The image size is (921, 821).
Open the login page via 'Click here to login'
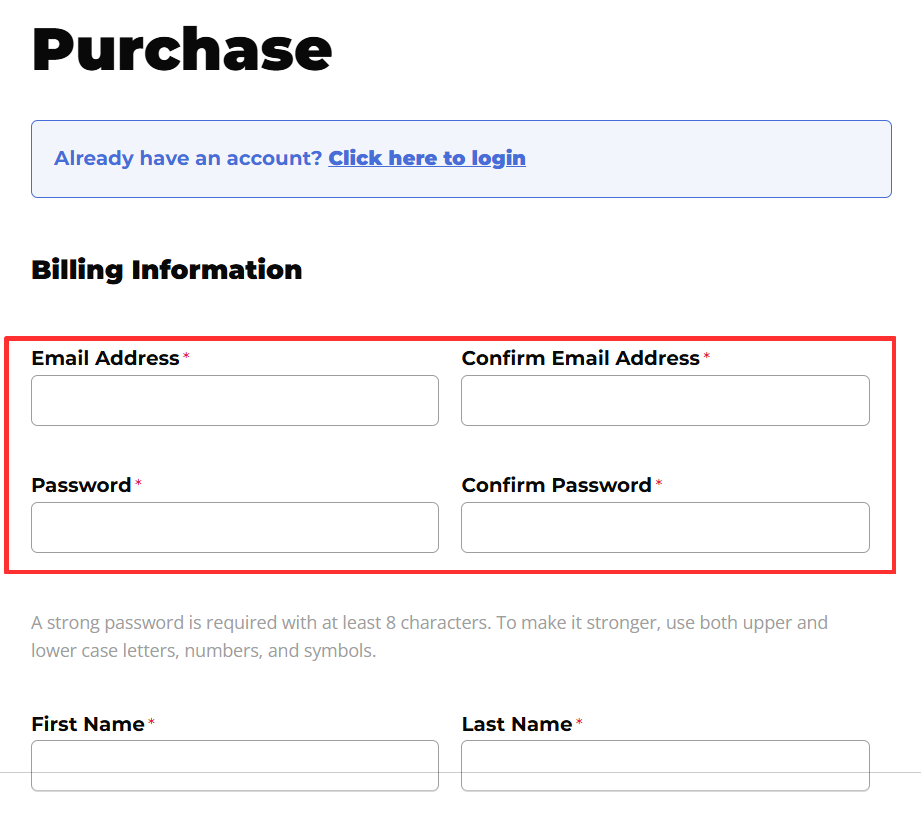427,157
